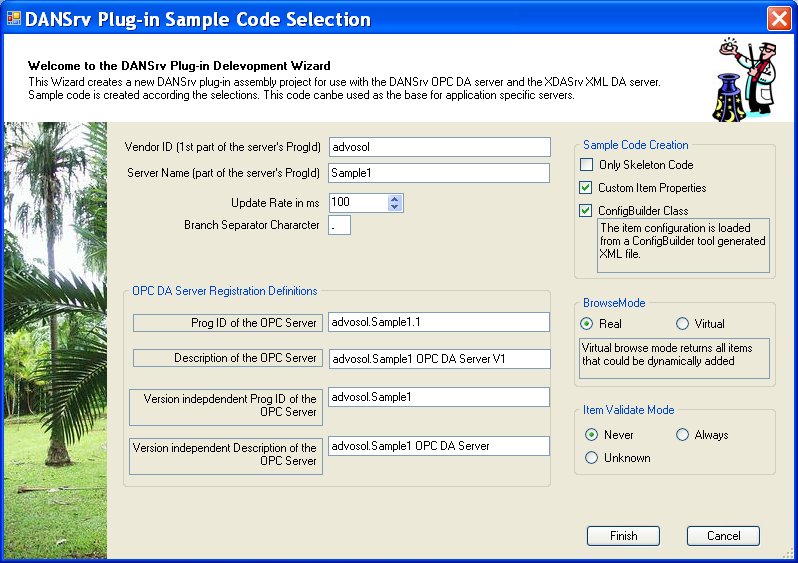Click the Description of the OPC Server label

228,358
